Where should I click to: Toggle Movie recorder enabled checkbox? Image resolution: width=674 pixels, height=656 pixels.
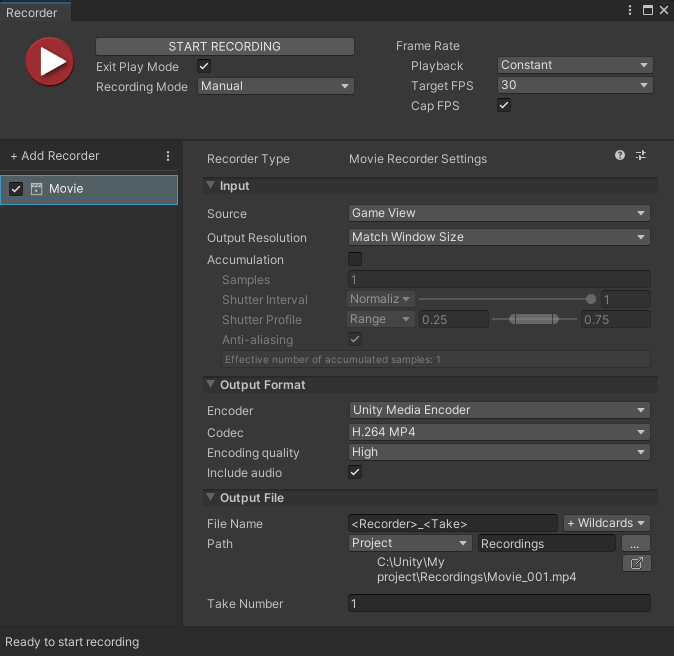click(x=16, y=189)
